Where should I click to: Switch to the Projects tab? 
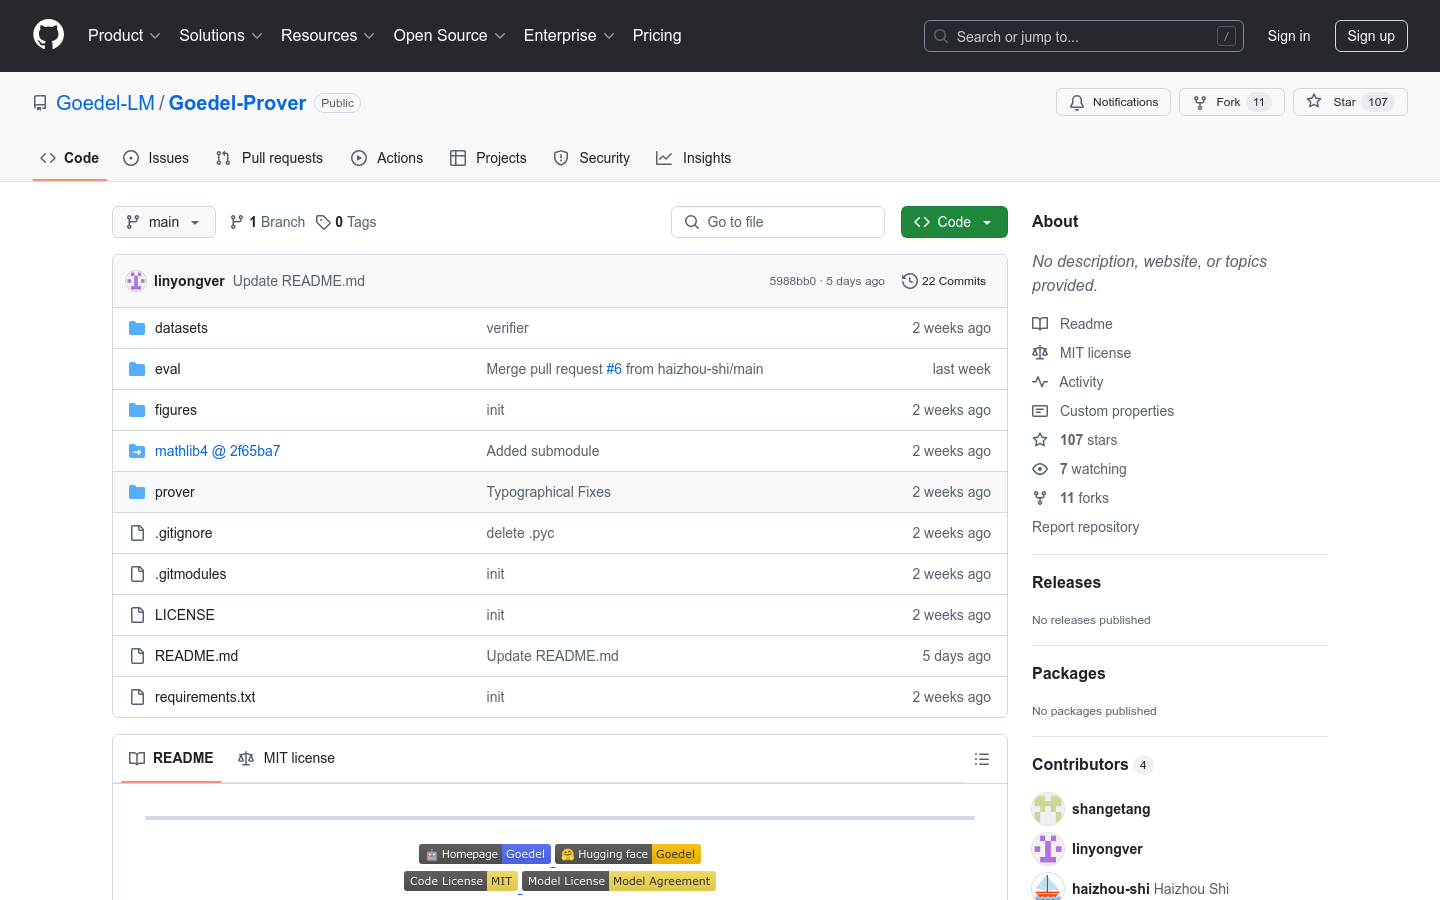488,158
